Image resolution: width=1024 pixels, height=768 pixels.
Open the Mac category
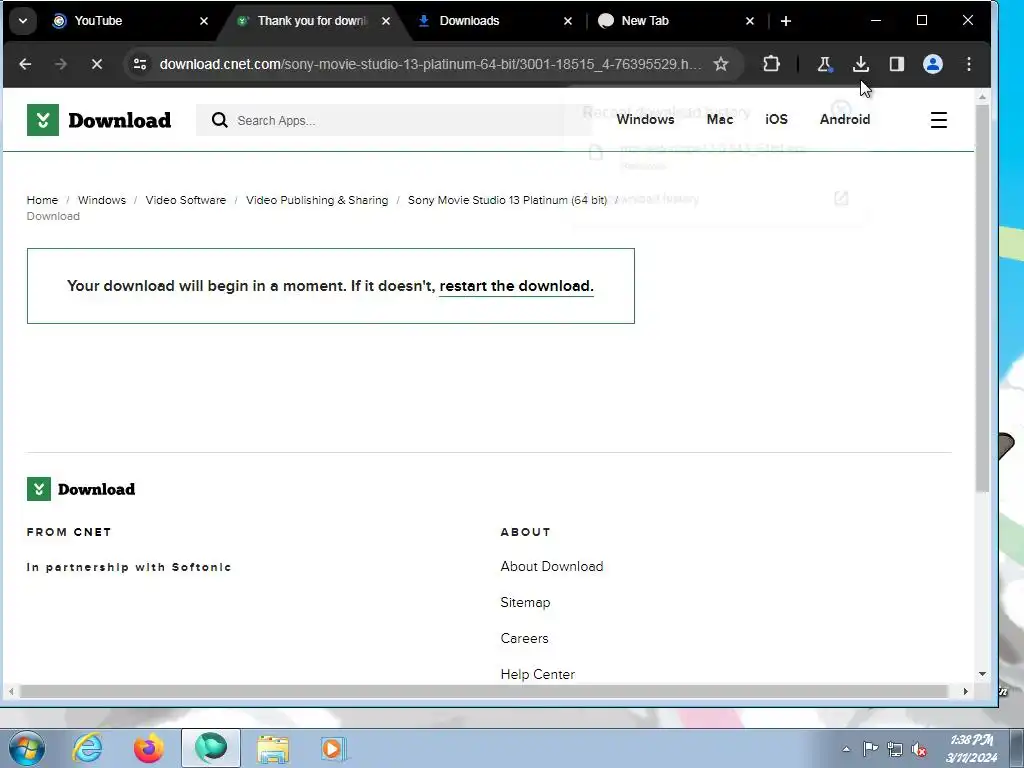pyautogui.click(x=720, y=120)
